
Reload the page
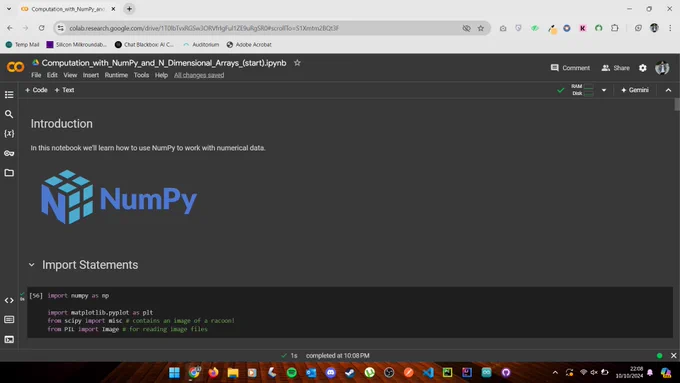[x=42, y=28]
